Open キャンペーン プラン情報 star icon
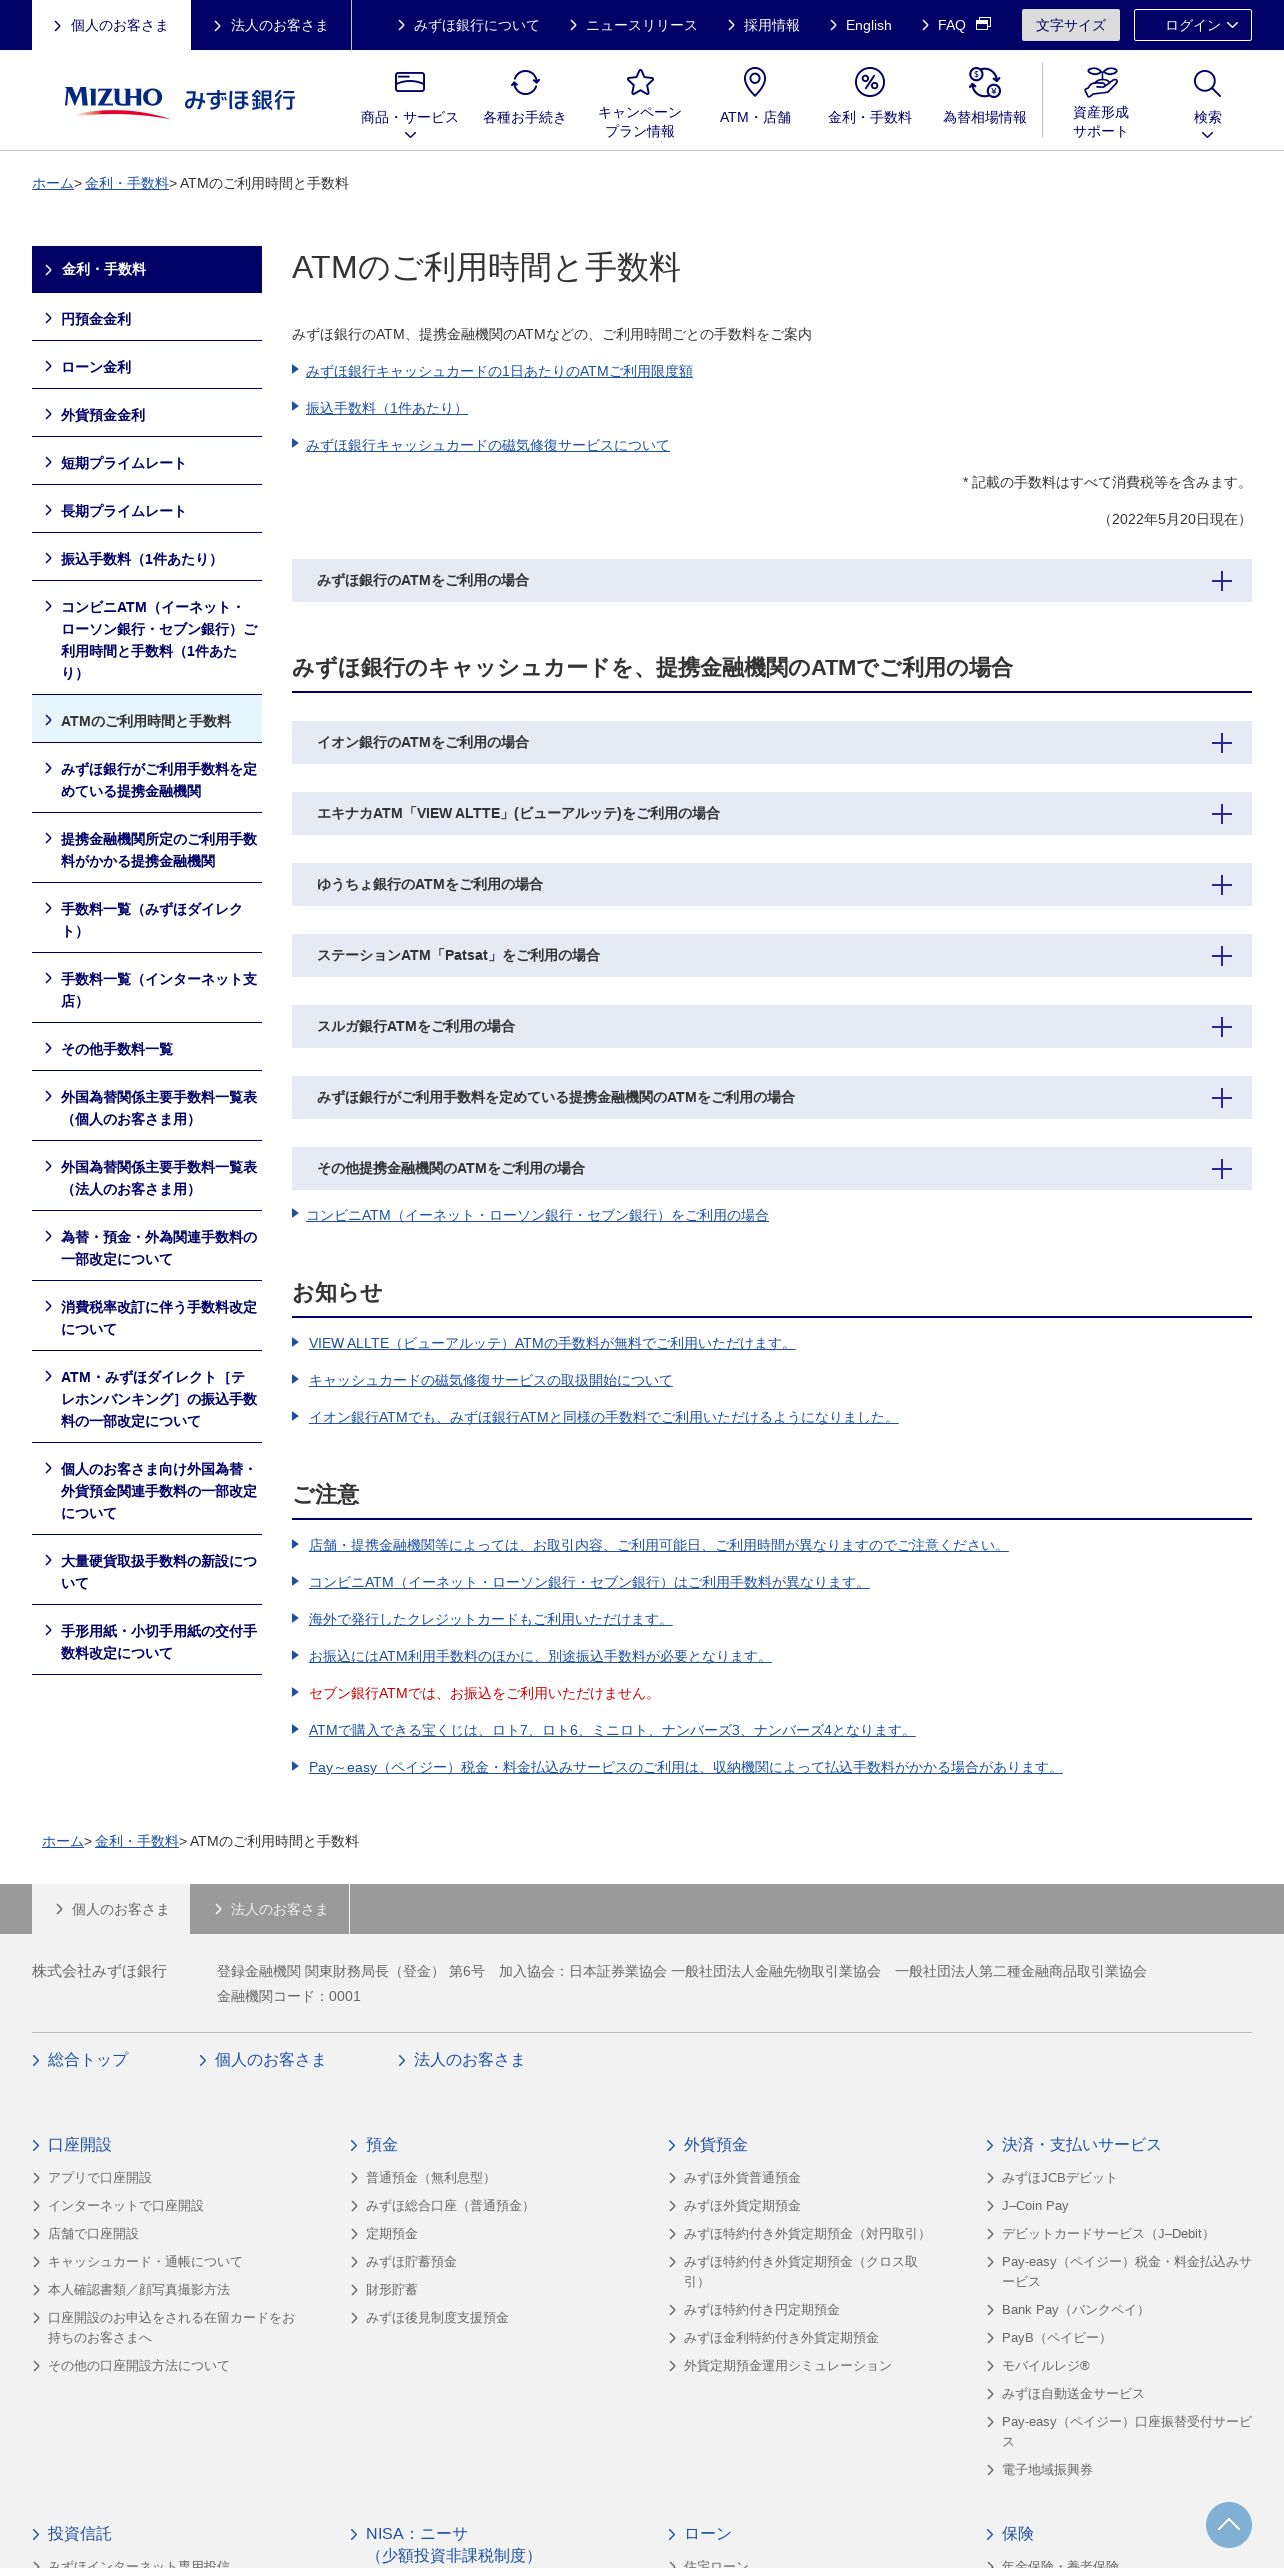This screenshot has height=2568, width=1284. [640, 82]
